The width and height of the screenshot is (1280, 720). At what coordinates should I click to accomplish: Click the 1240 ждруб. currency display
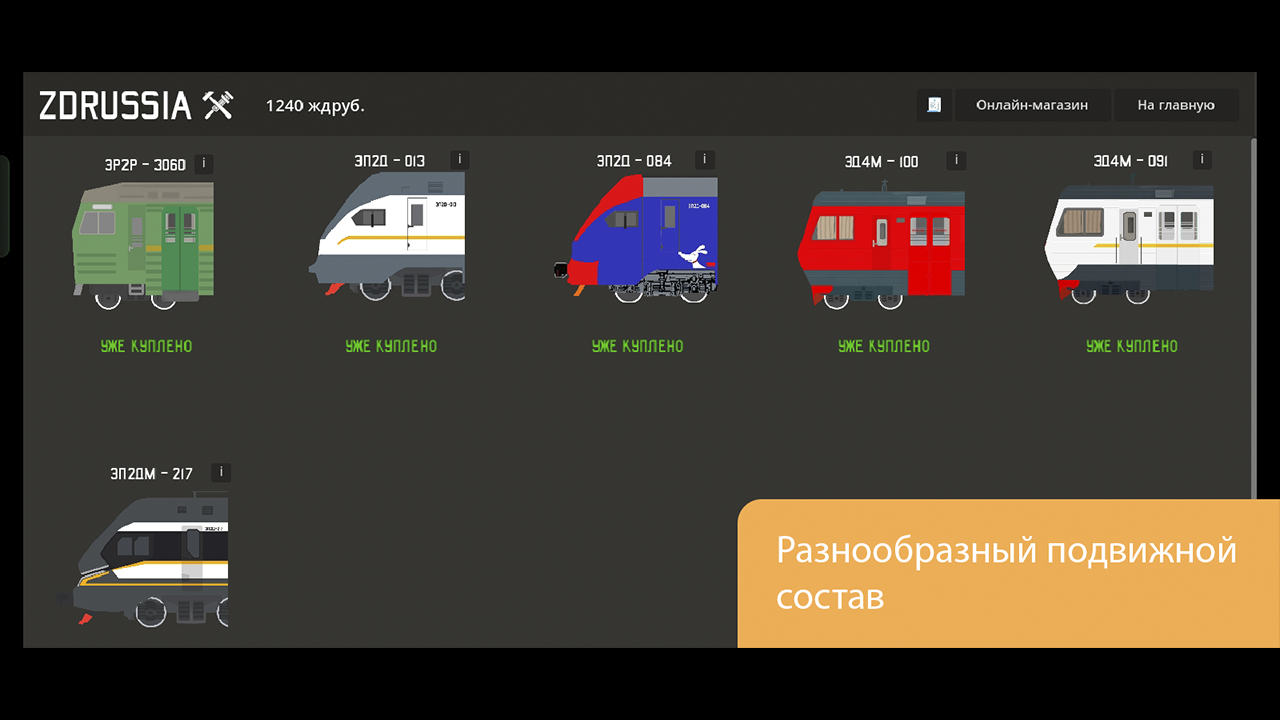point(316,104)
